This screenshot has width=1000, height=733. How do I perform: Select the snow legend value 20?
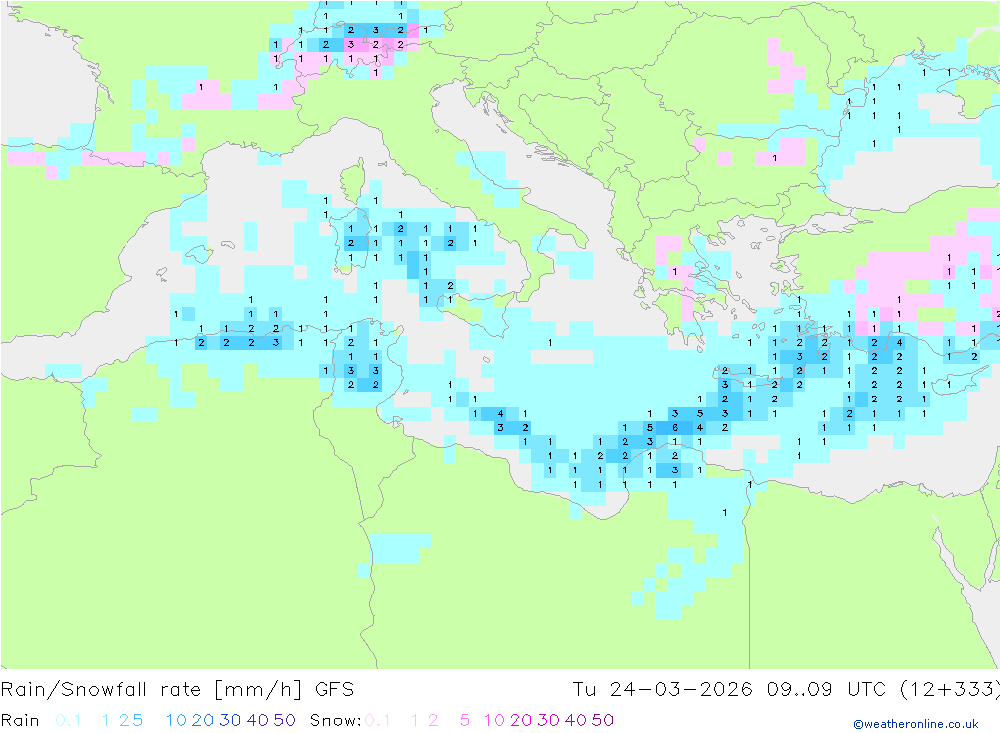521,720
